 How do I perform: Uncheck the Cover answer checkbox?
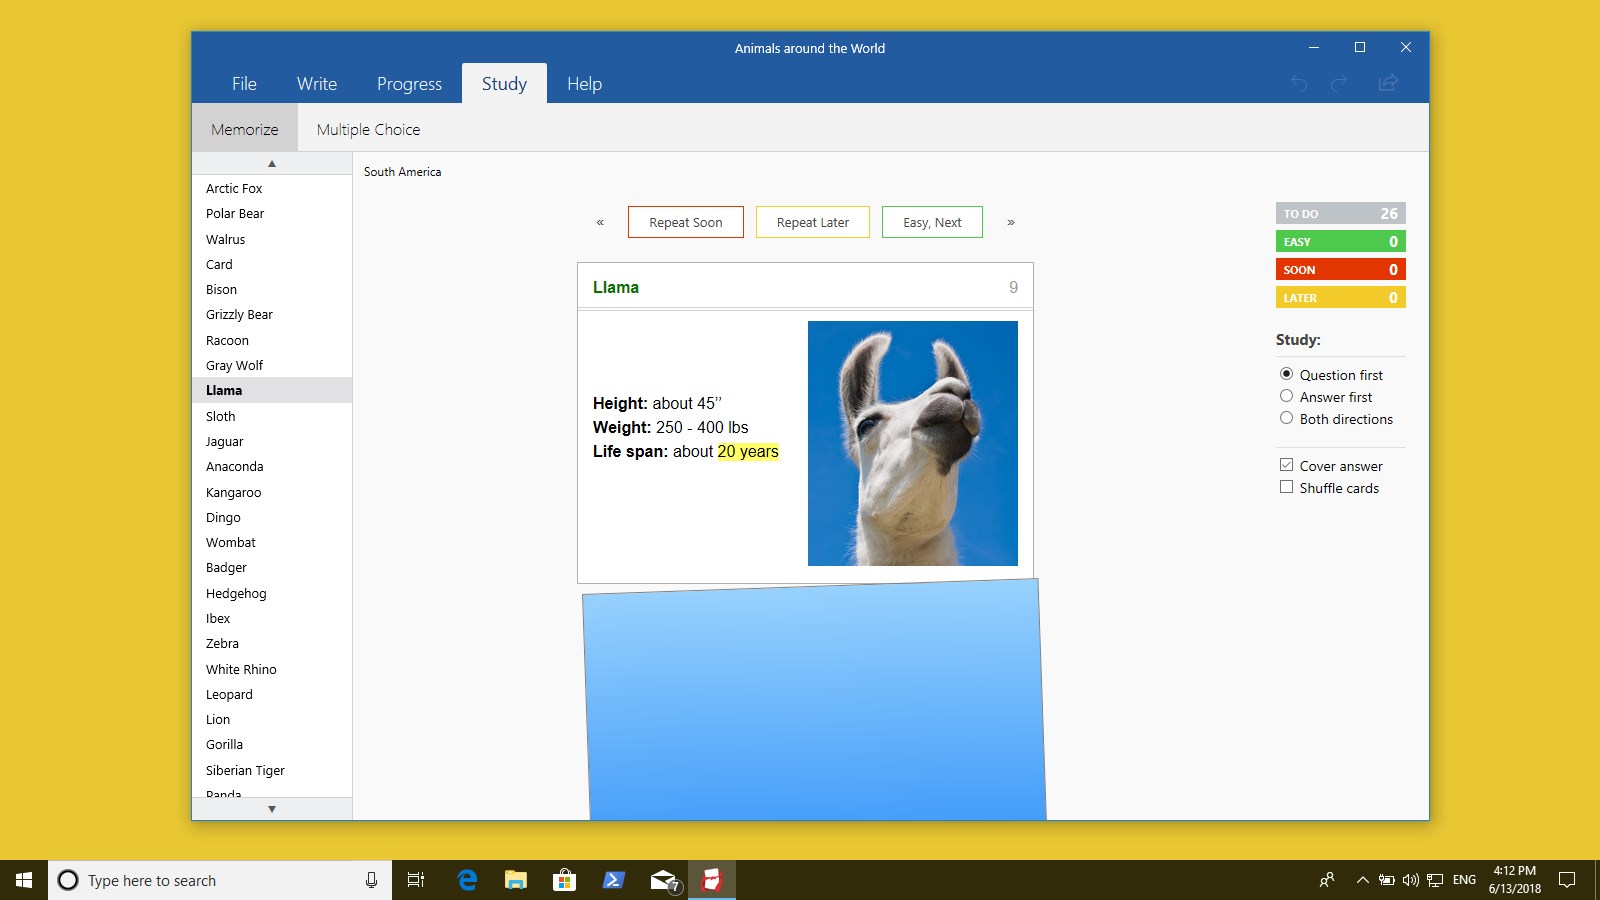pos(1287,464)
